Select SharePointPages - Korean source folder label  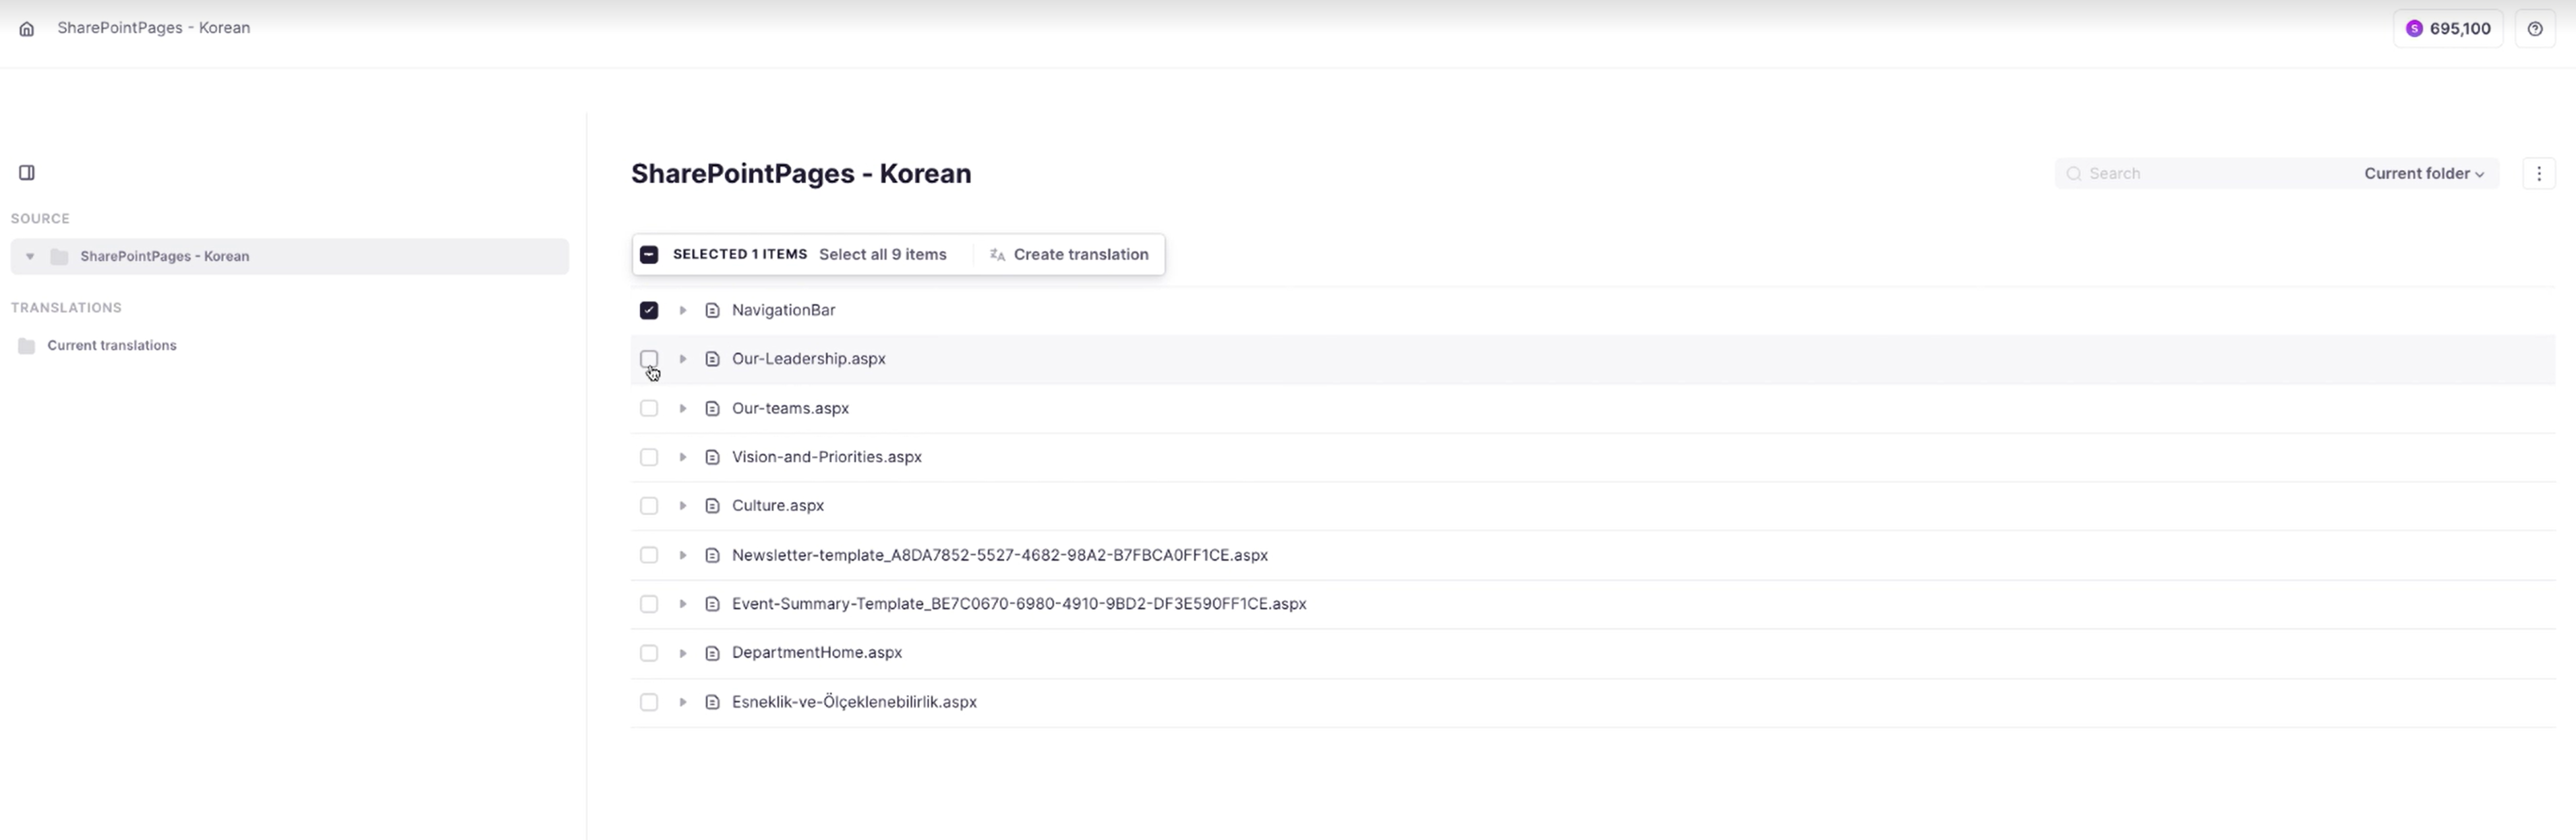tap(165, 257)
